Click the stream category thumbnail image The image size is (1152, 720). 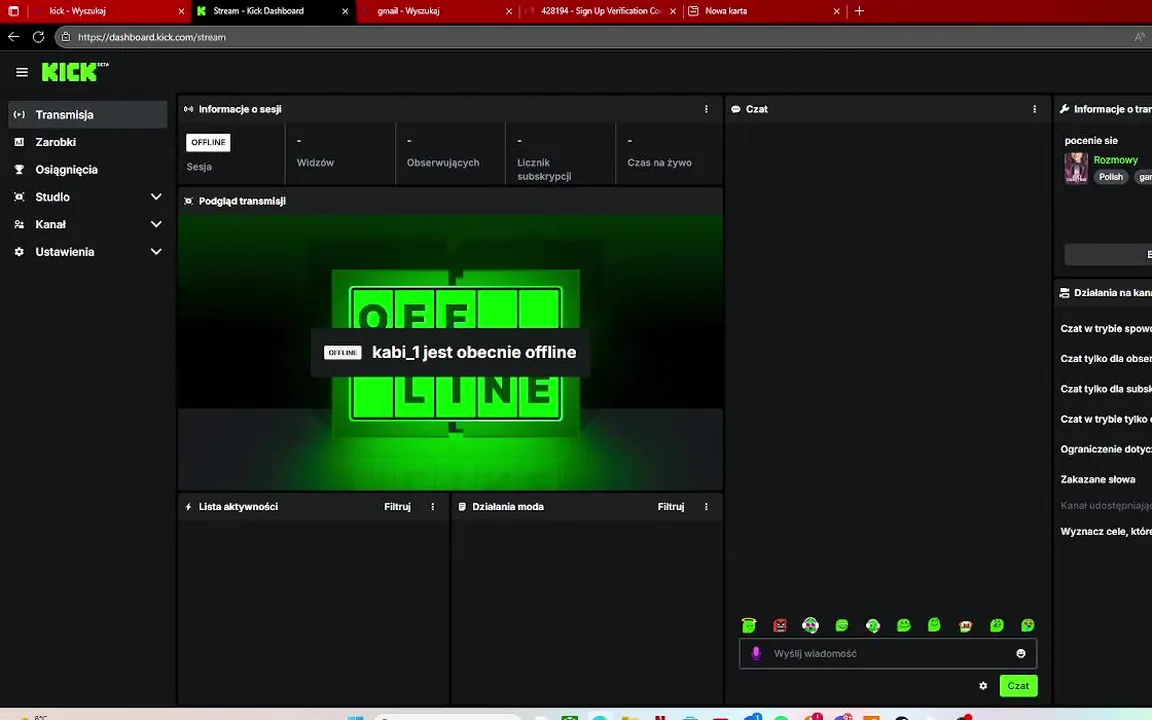point(1076,168)
